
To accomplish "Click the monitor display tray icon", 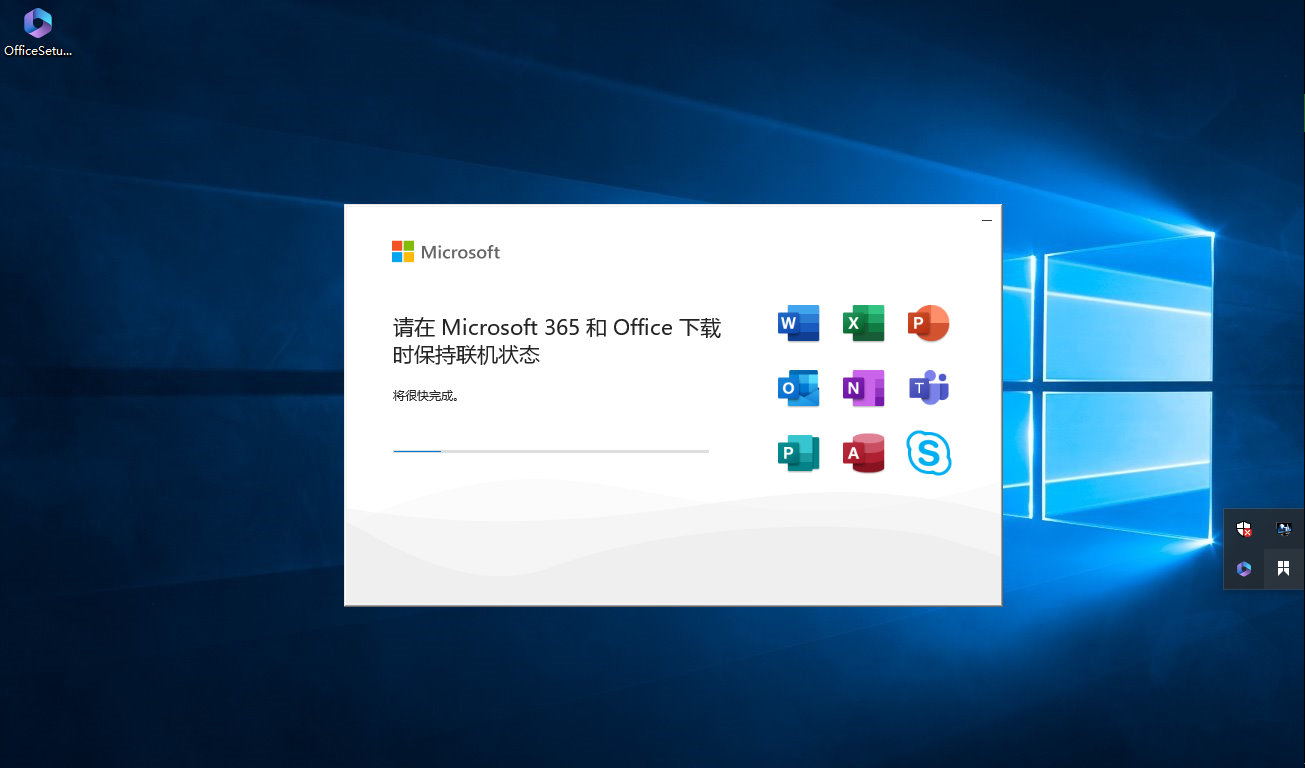I will point(1284,529).
